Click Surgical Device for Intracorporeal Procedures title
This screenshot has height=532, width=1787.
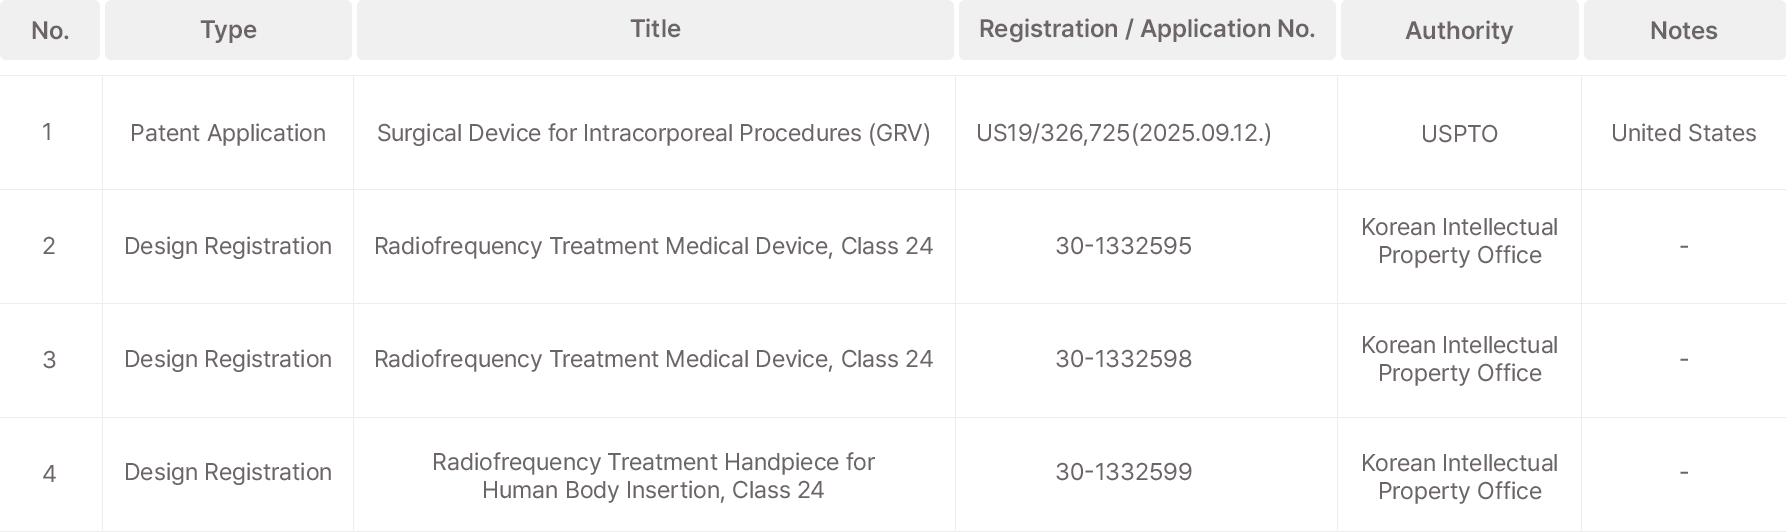[654, 133]
